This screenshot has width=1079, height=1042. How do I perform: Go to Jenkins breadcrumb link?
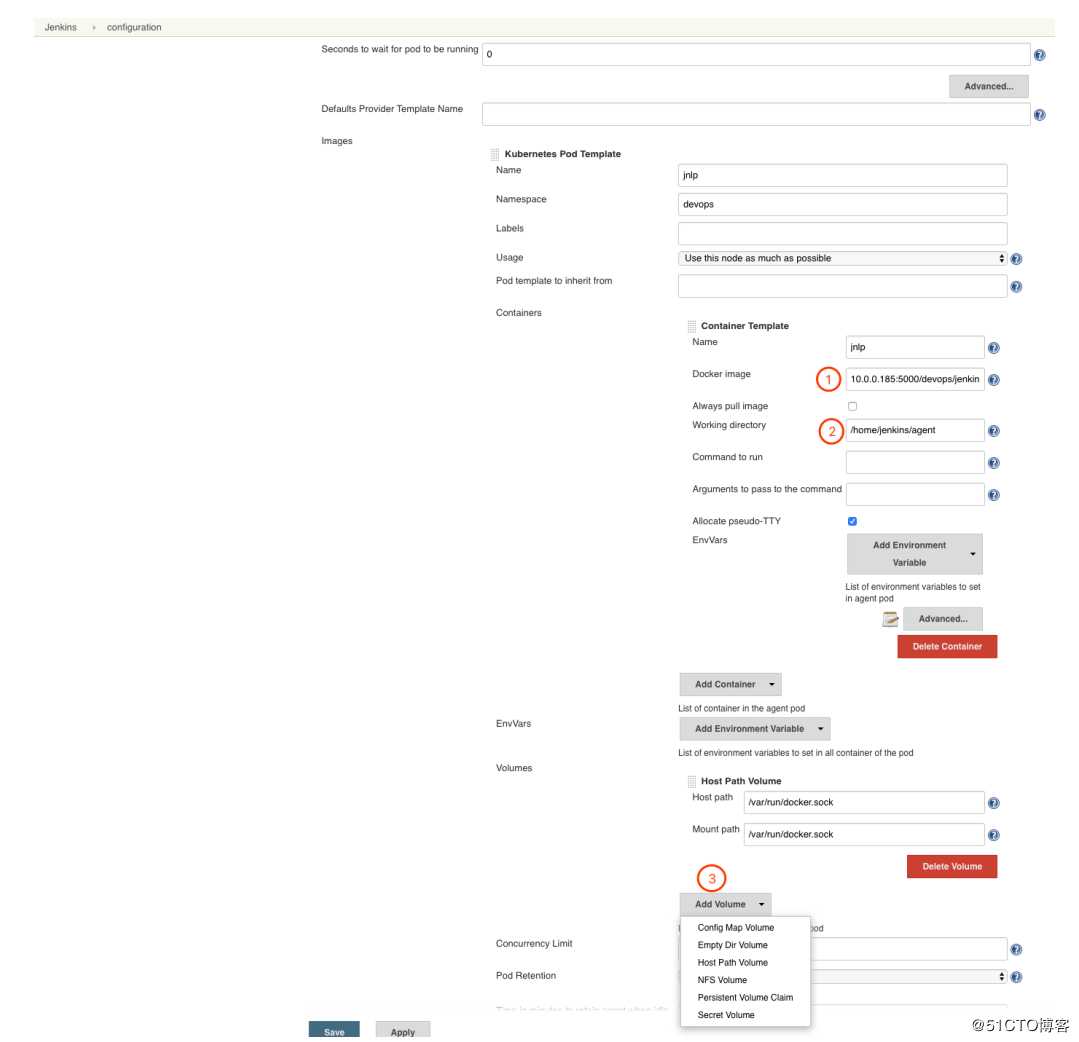point(61,28)
